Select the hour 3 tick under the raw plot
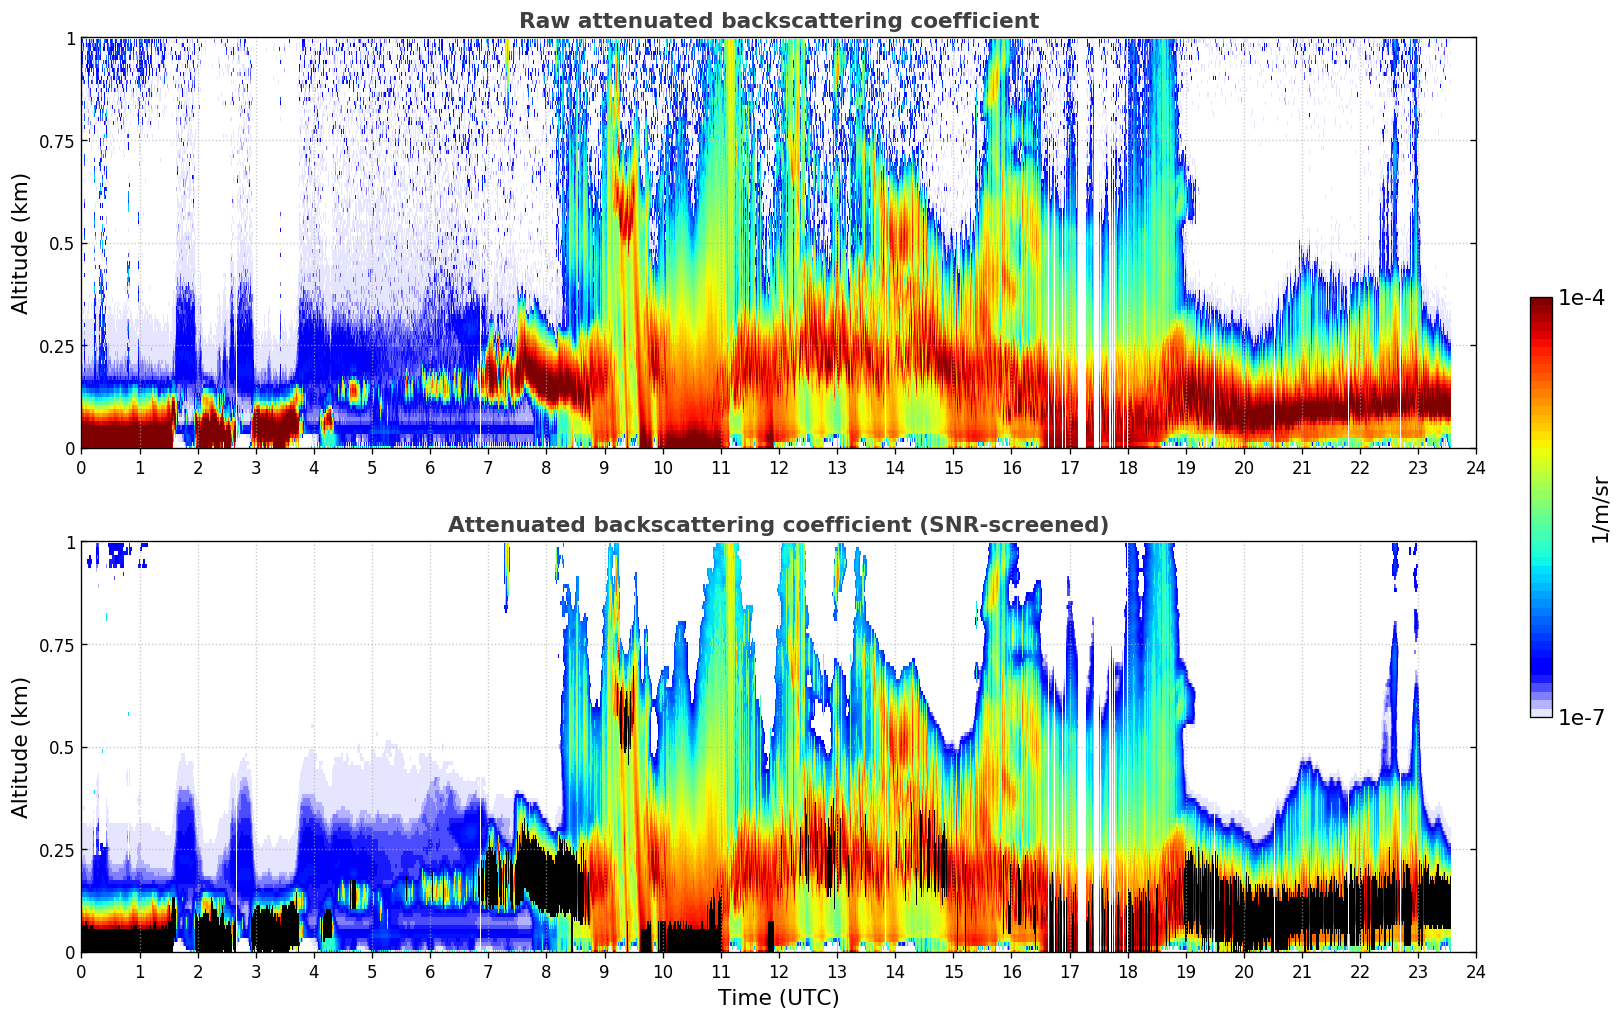The image size is (1621, 1020). click(x=255, y=467)
